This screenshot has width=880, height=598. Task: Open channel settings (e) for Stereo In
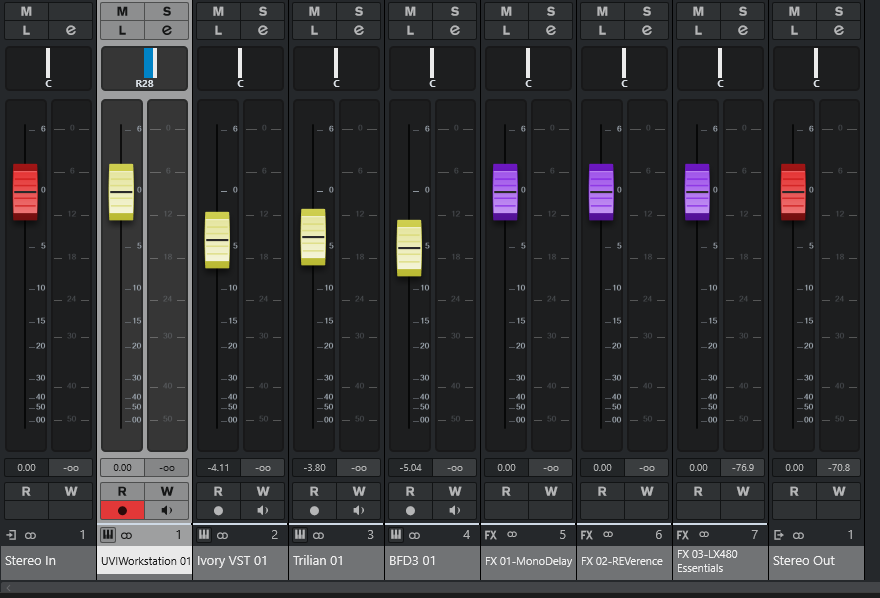(x=71, y=30)
